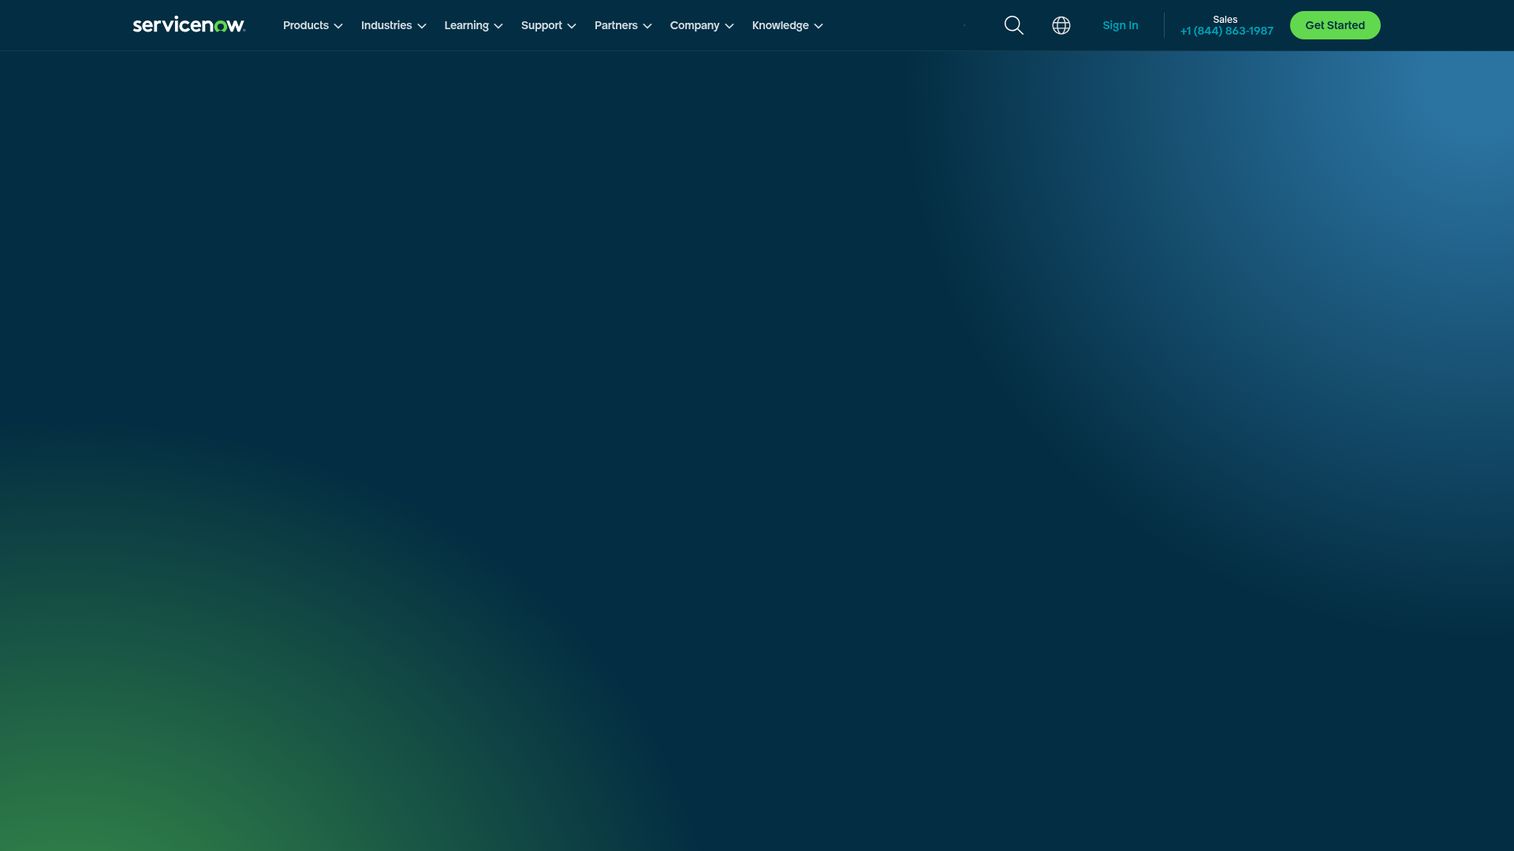
Task: Open the Learning dropdown
Action: click(473, 25)
